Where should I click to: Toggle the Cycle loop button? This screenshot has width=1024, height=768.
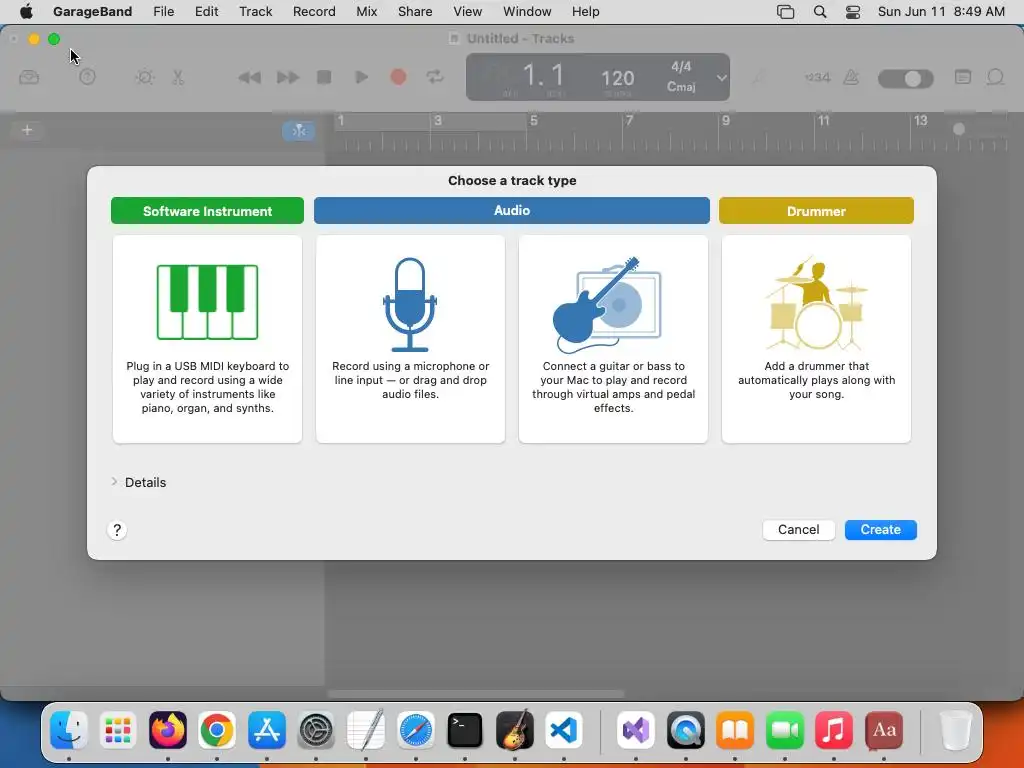435,77
